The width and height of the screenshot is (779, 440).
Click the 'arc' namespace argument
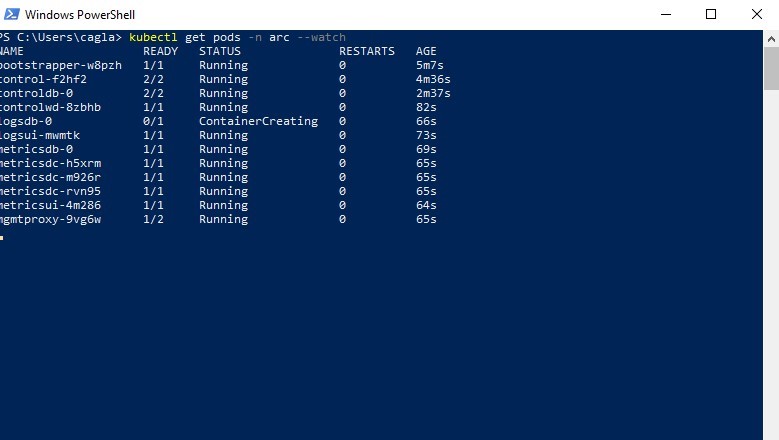click(279, 37)
